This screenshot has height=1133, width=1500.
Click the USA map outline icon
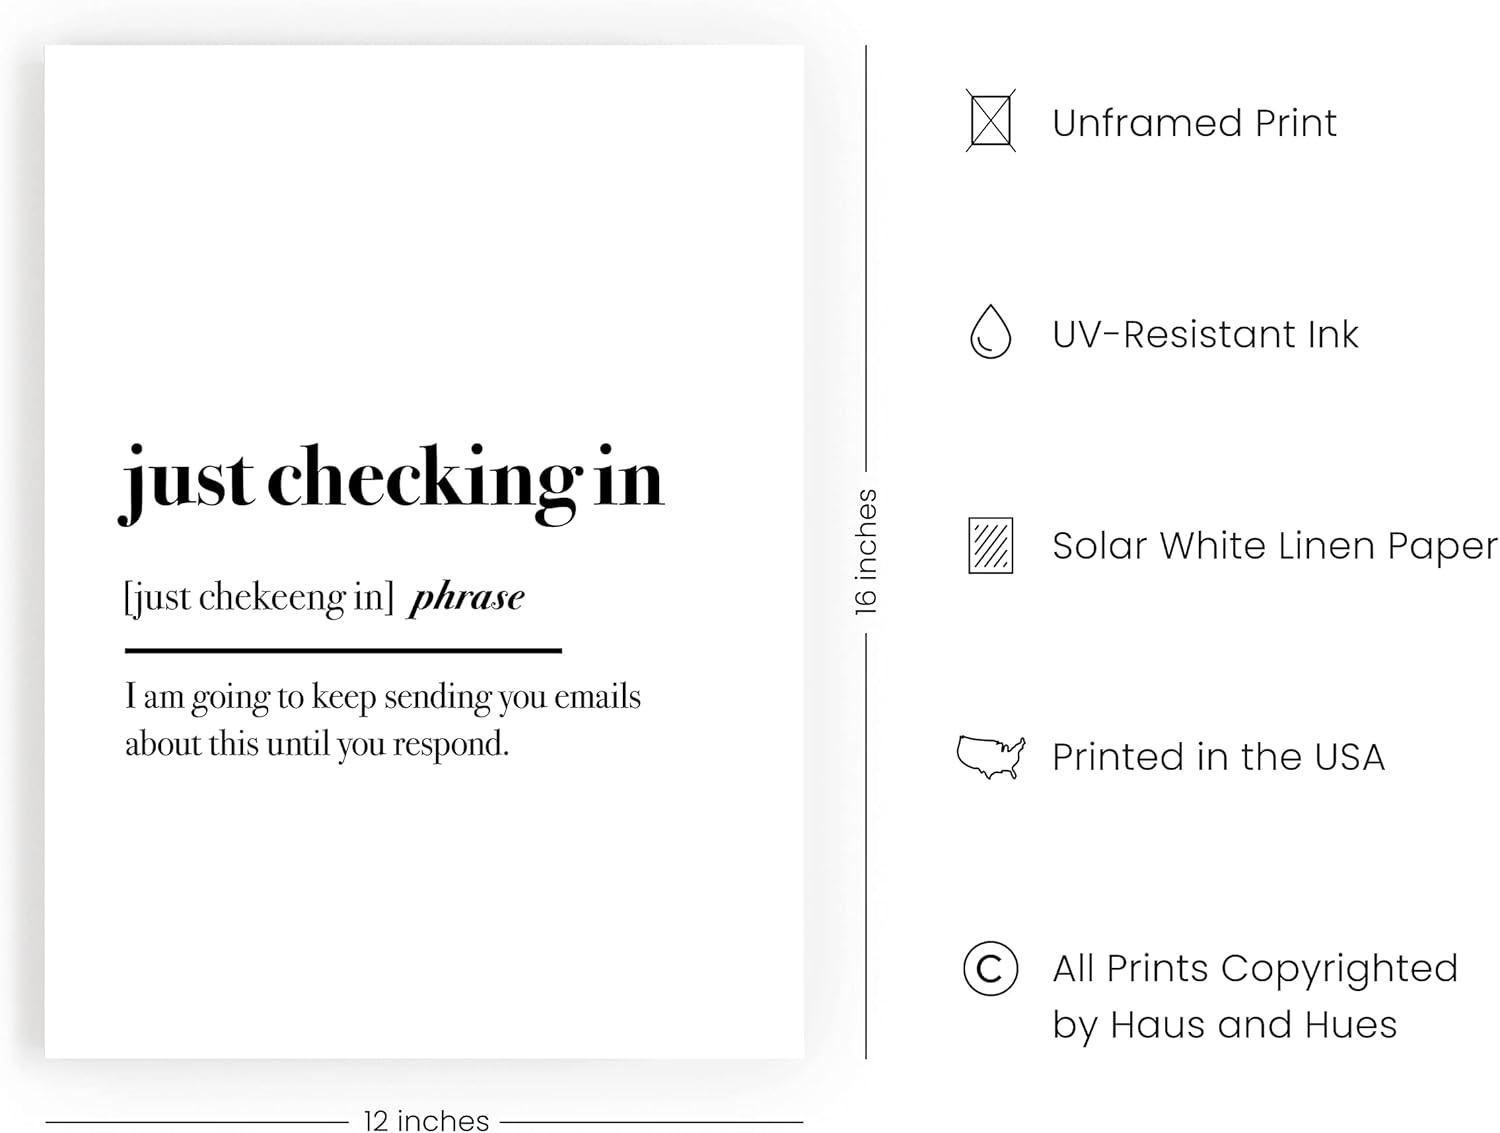(990, 756)
